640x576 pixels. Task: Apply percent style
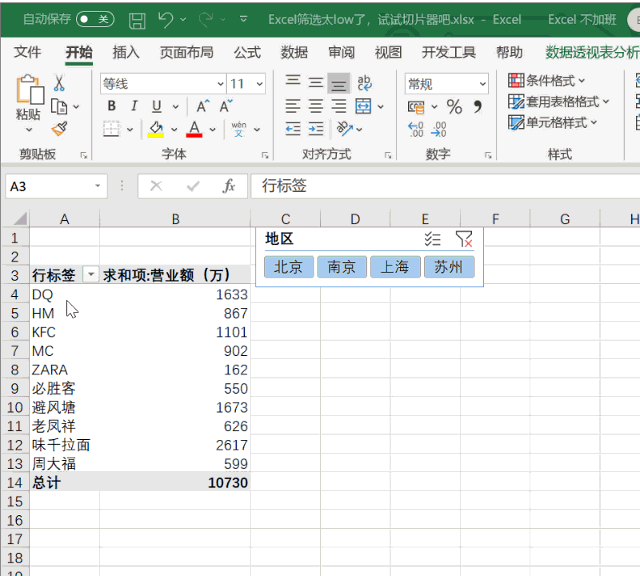(454, 107)
